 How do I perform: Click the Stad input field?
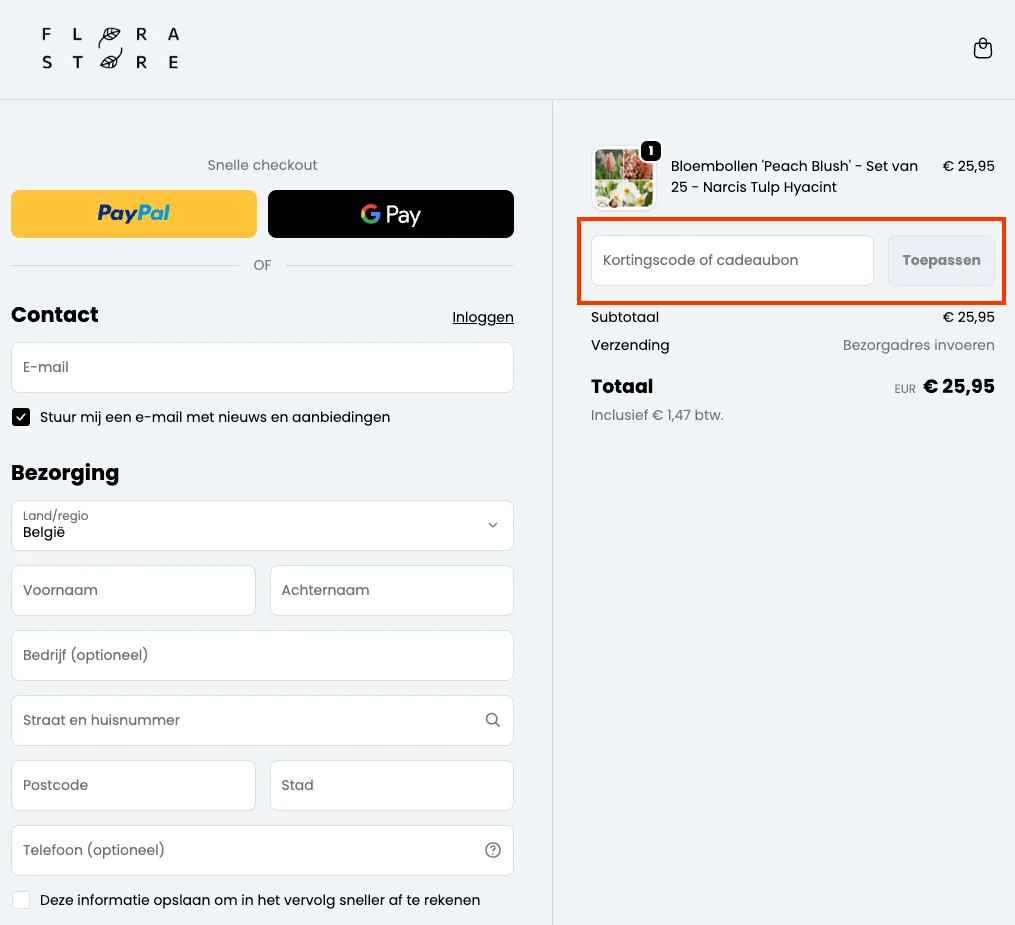pos(391,785)
